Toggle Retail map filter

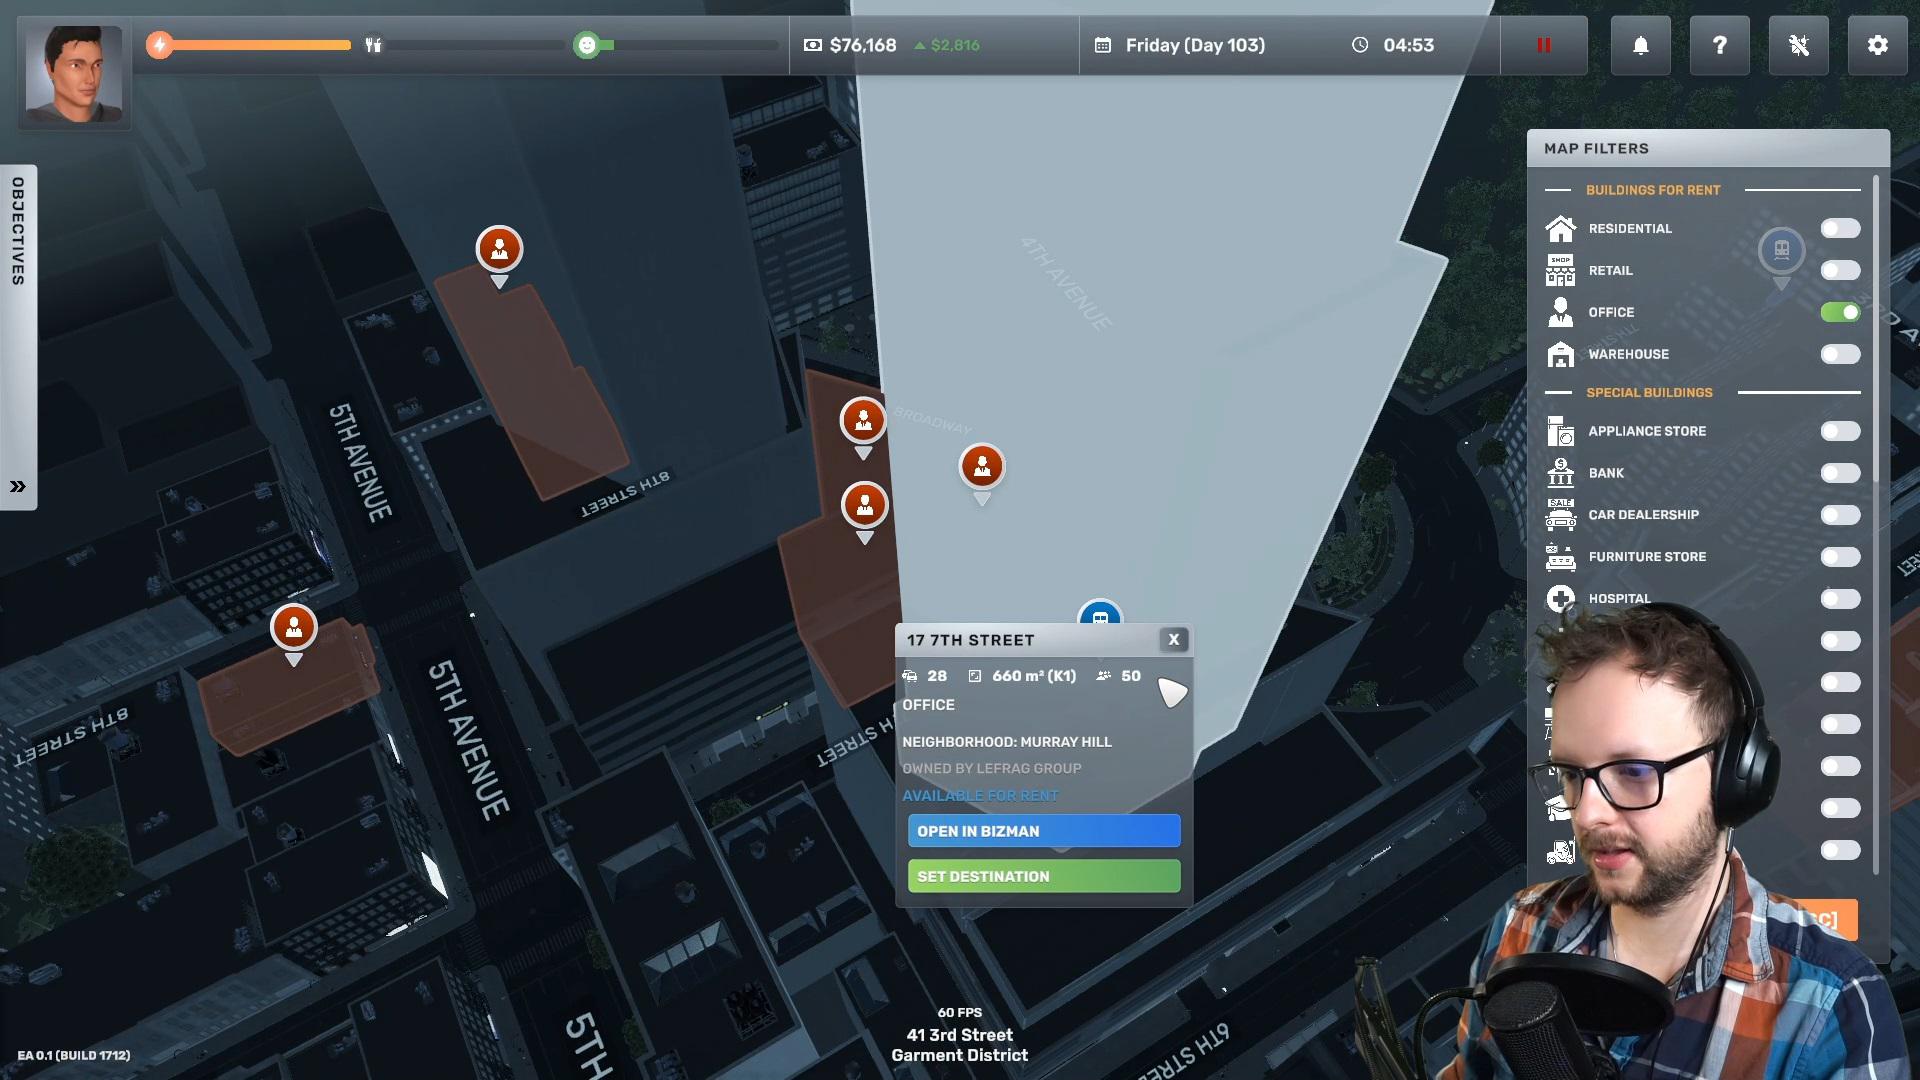[1840, 271]
